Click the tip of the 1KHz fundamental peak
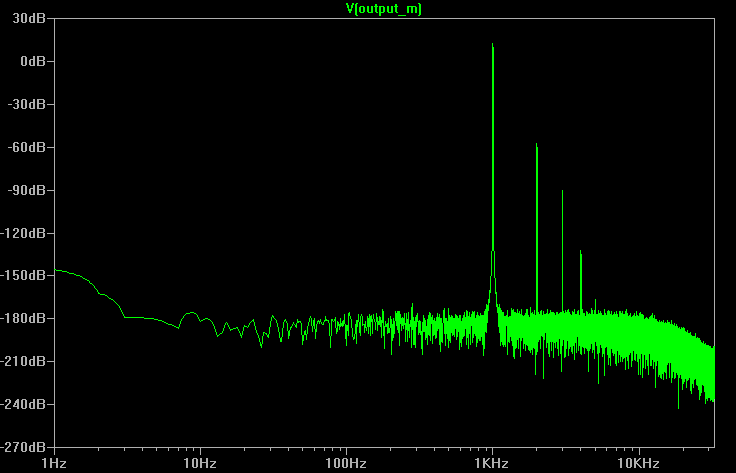Screen dimensions: 736x473 point(492,44)
